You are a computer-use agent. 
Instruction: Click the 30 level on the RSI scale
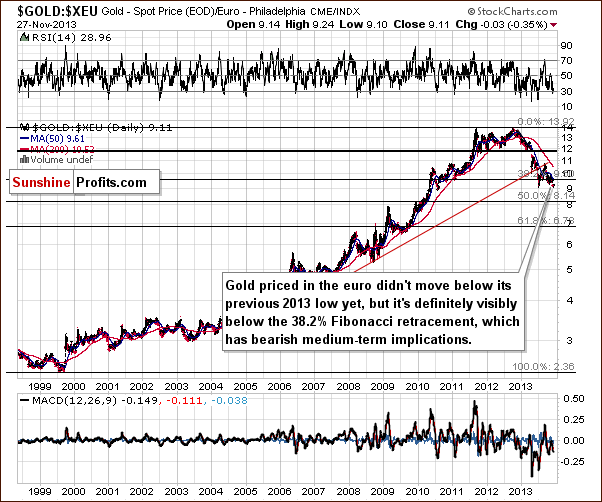click(567, 91)
